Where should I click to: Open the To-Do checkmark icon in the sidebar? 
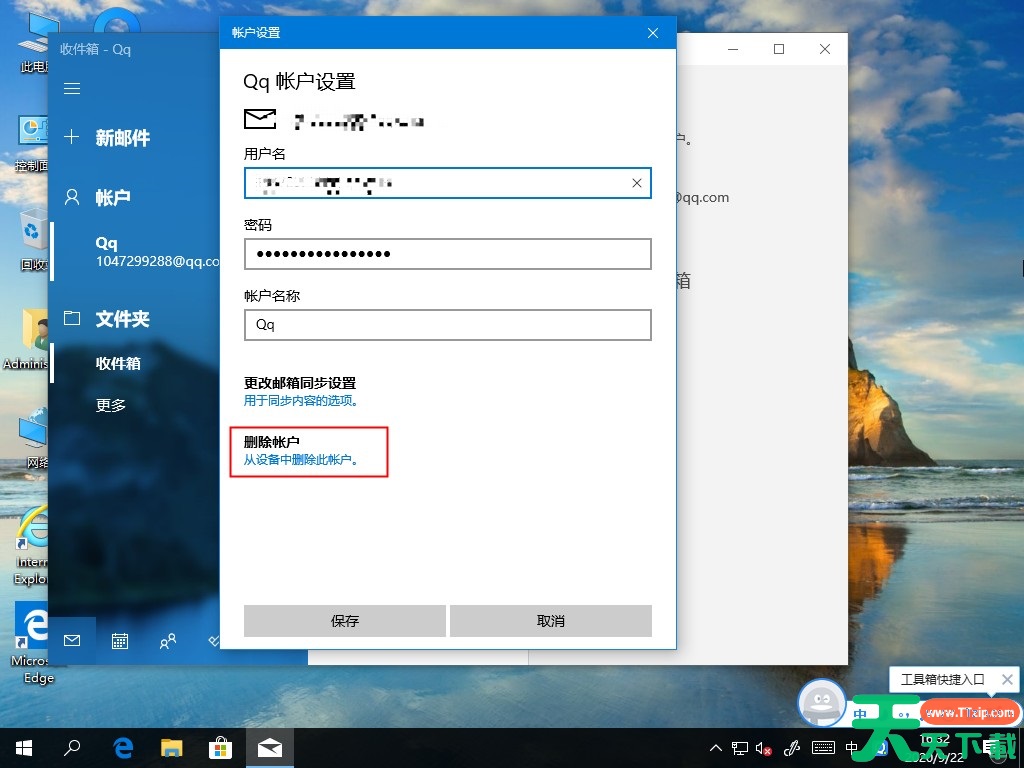(x=213, y=641)
